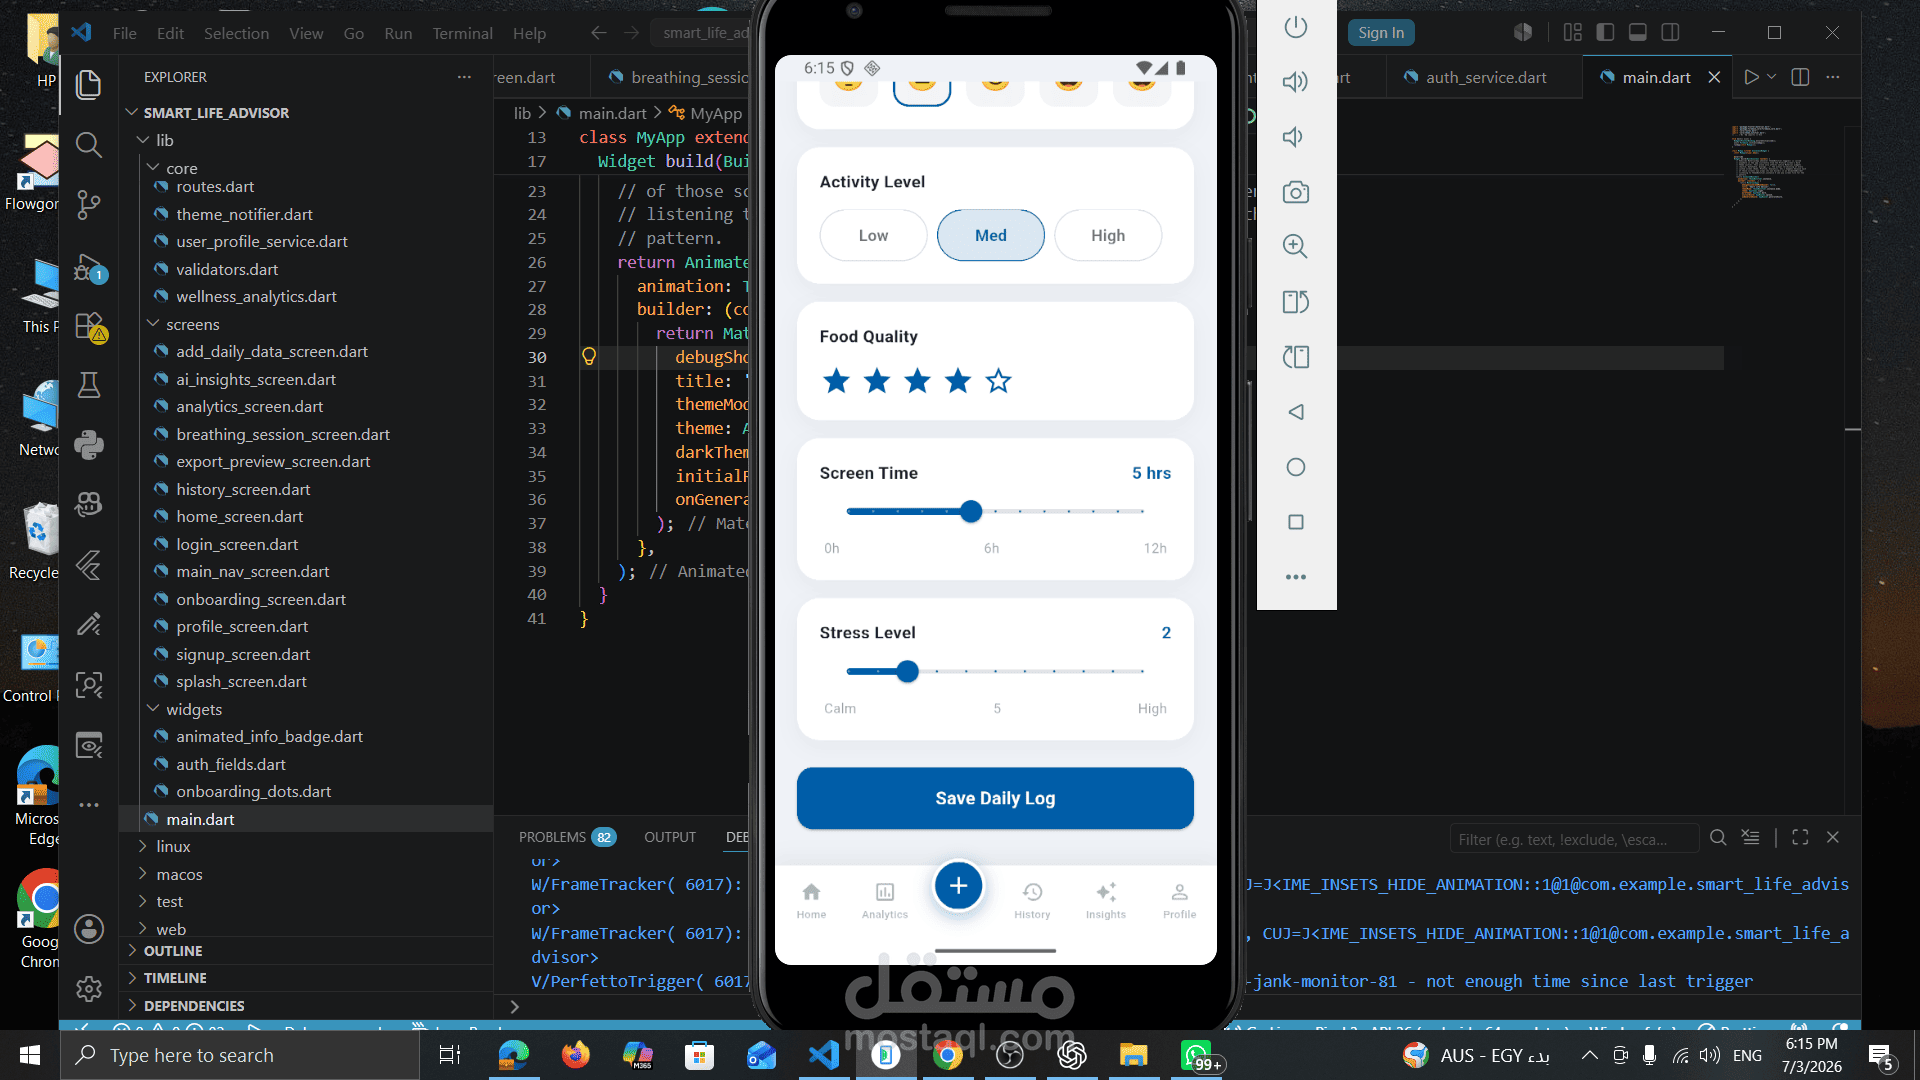Click the debug console filter field

click(x=1574, y=839)
